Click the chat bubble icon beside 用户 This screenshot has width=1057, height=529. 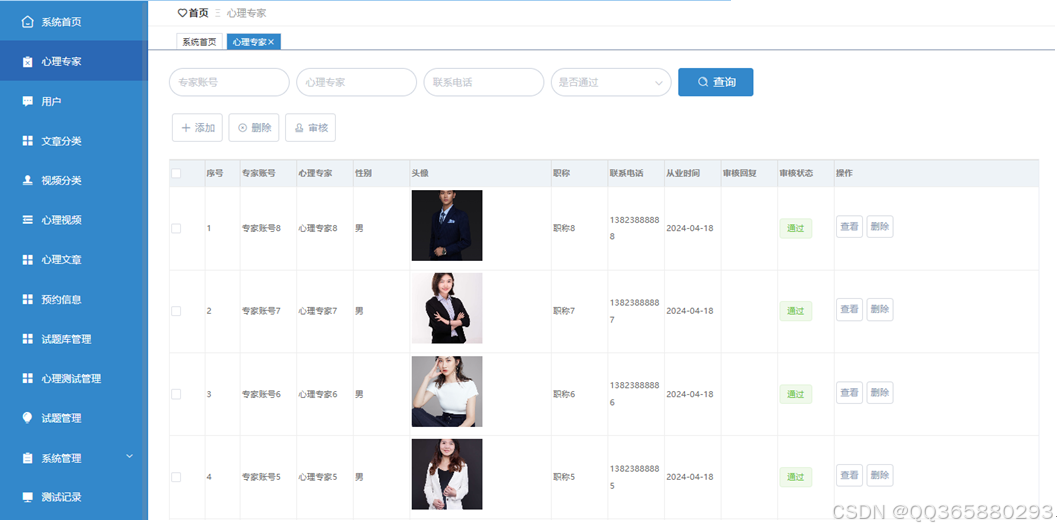pyautogui.click(x=27, y=101)
